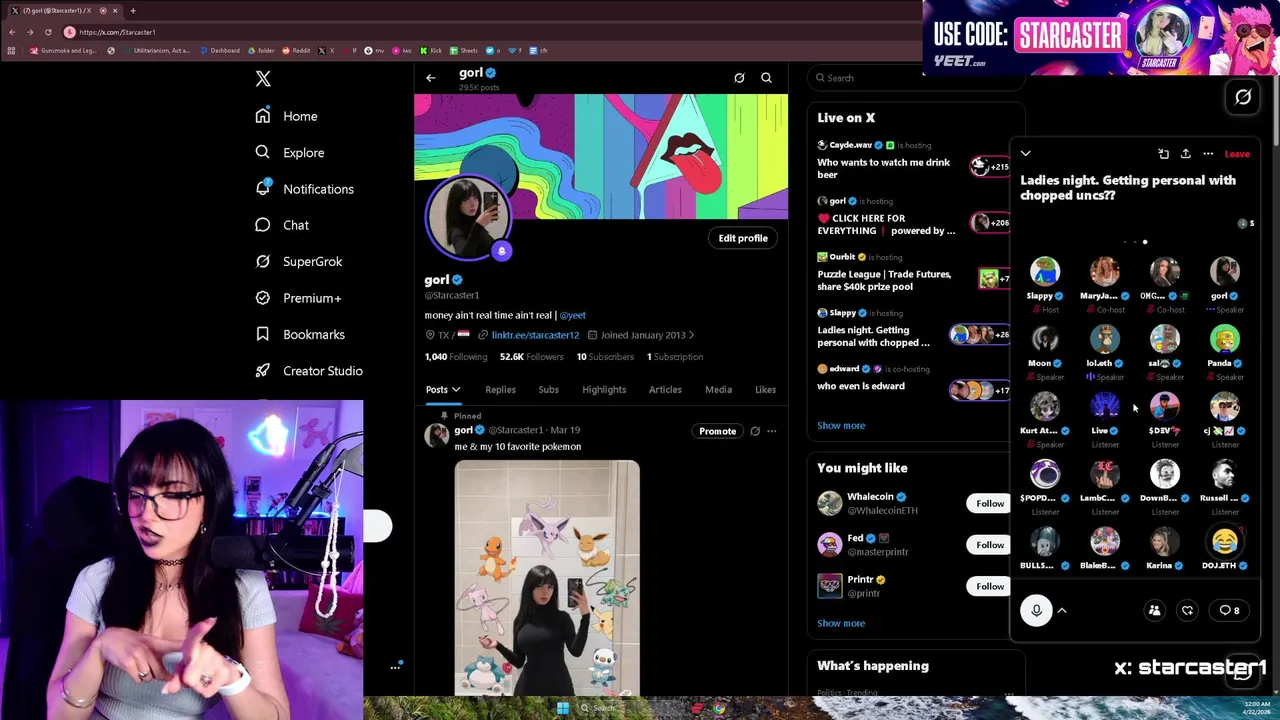Click the browser address bar URL
The height and width of the screenshot is (720, 1280).
pyautogui.click(x=118, y=32)
